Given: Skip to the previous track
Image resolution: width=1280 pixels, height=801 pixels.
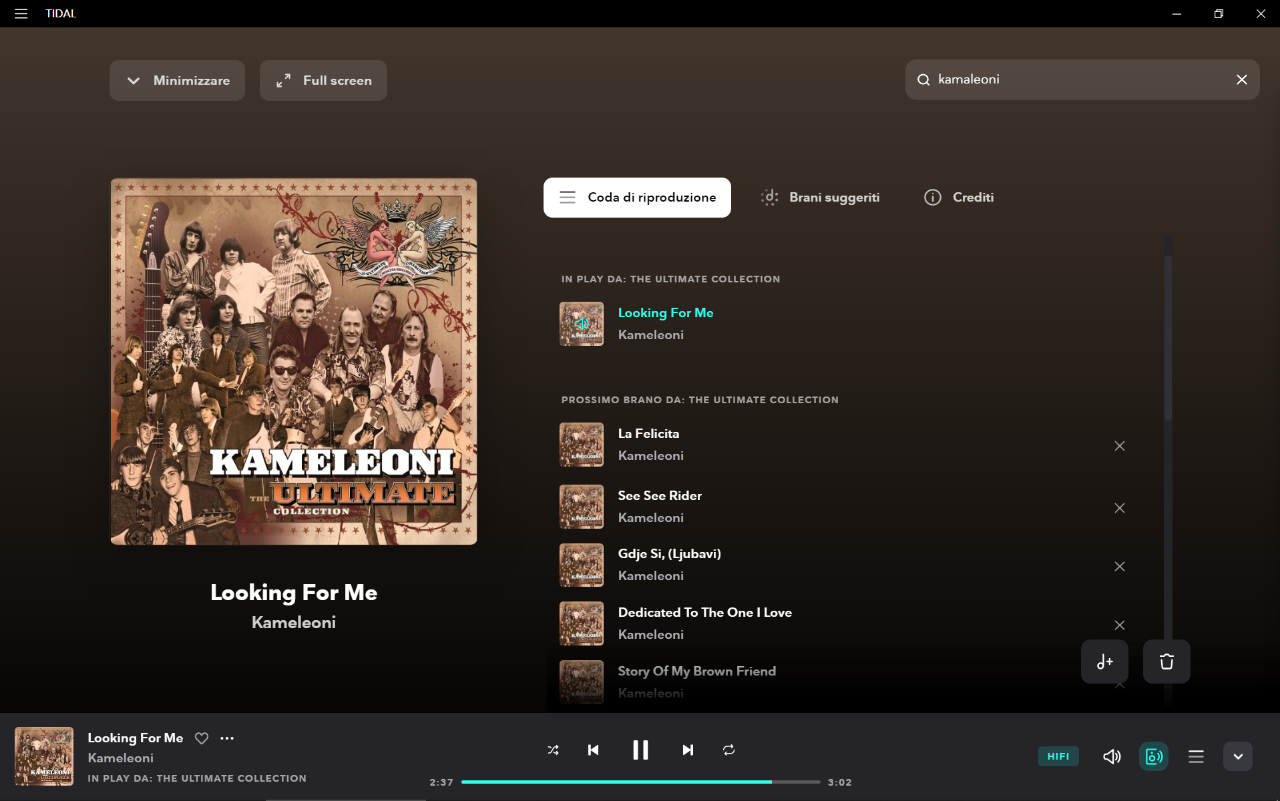Looking at the screenshot, I should (593, 750).
